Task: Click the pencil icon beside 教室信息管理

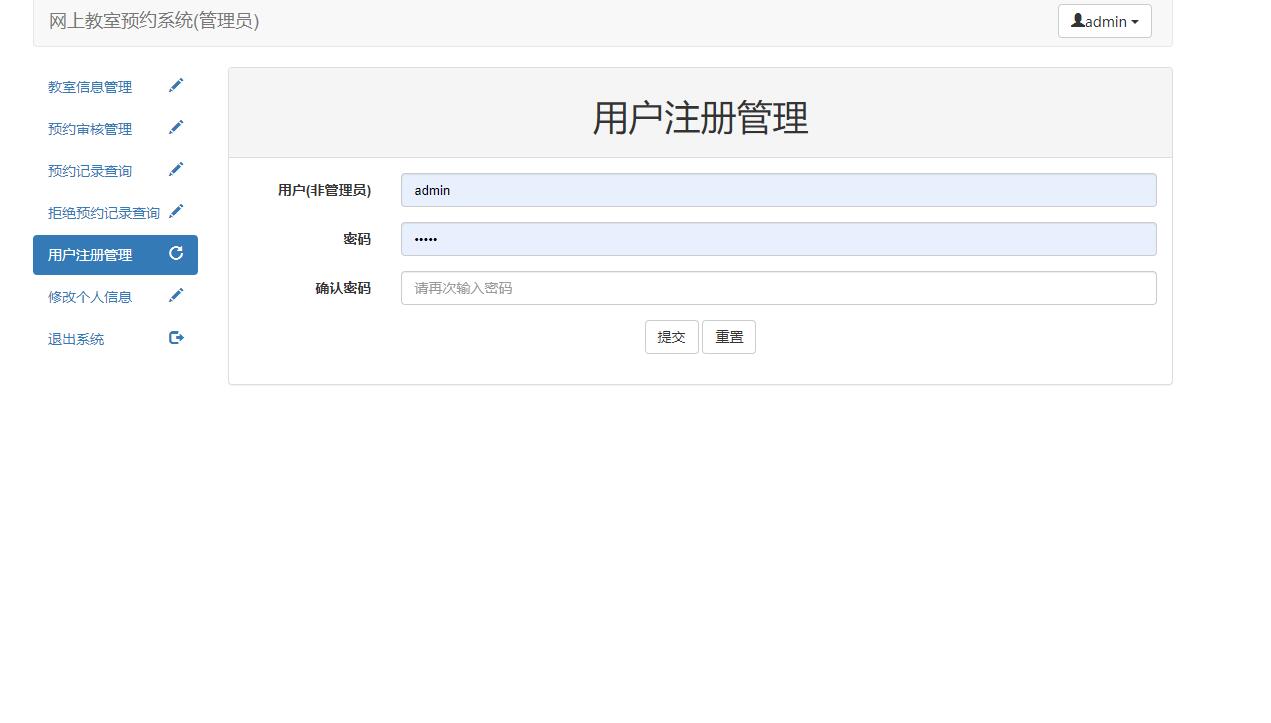Action: (176, 85)
